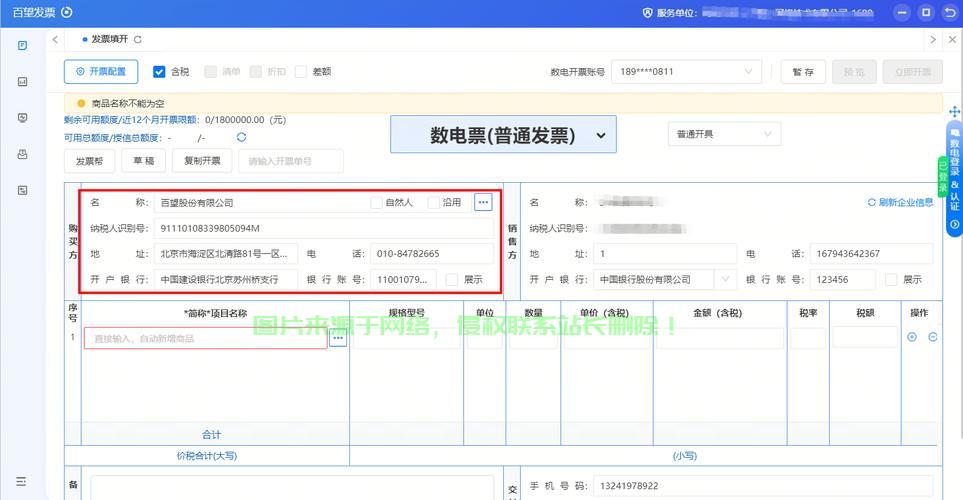
Task: Switch to the 发票填开 tab
Action: 109,39
